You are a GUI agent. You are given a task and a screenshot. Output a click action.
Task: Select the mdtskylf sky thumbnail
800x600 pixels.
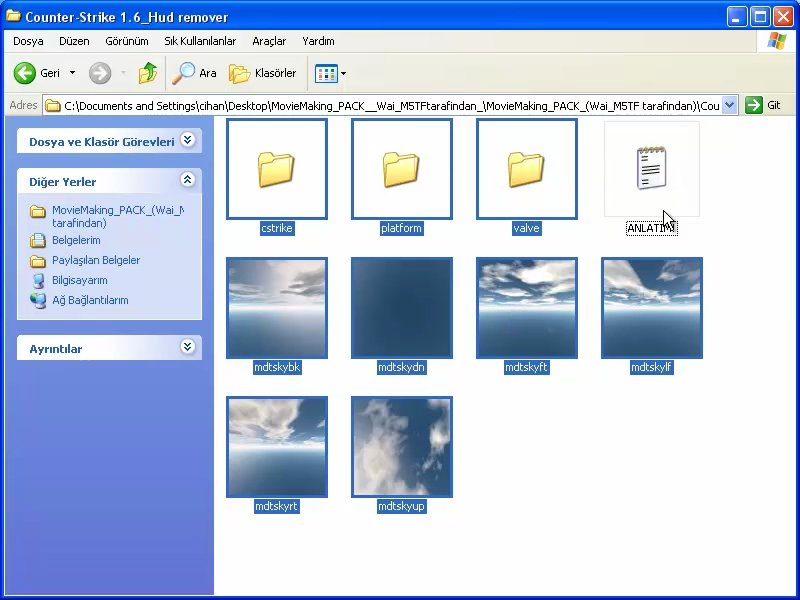[x=652, y=308]
